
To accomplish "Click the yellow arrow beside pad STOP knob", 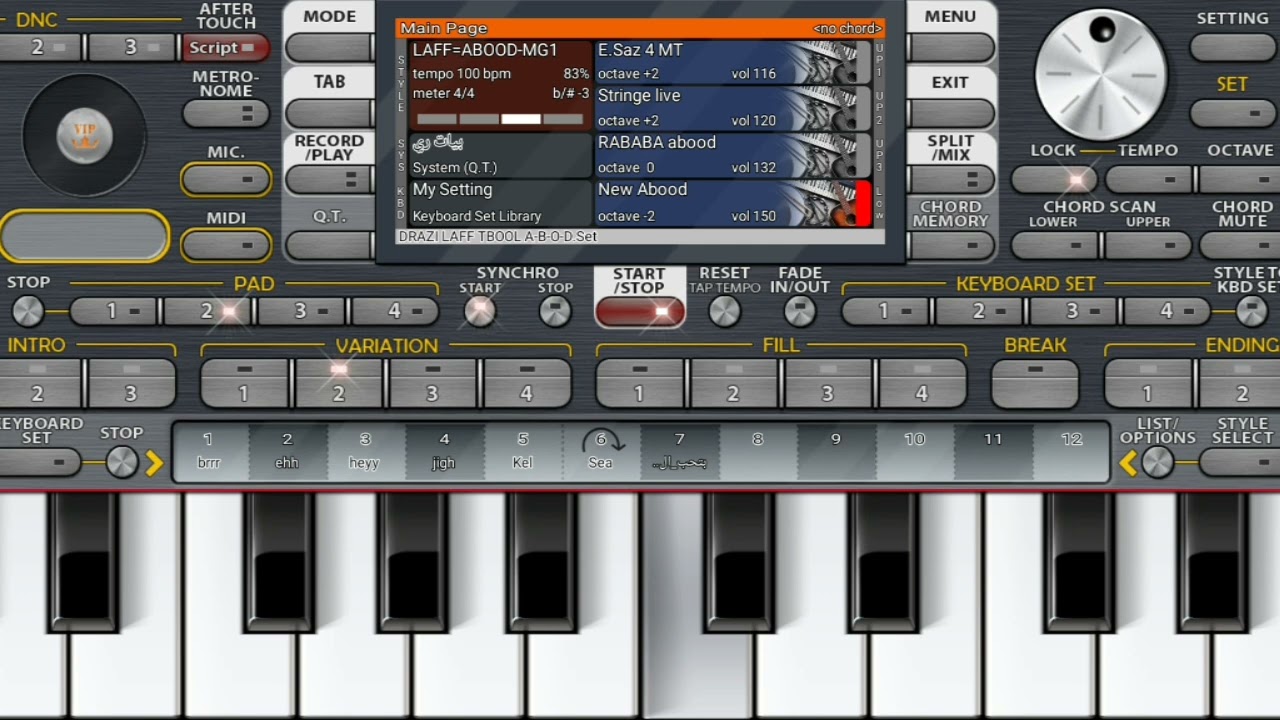I will click(154, 463).
